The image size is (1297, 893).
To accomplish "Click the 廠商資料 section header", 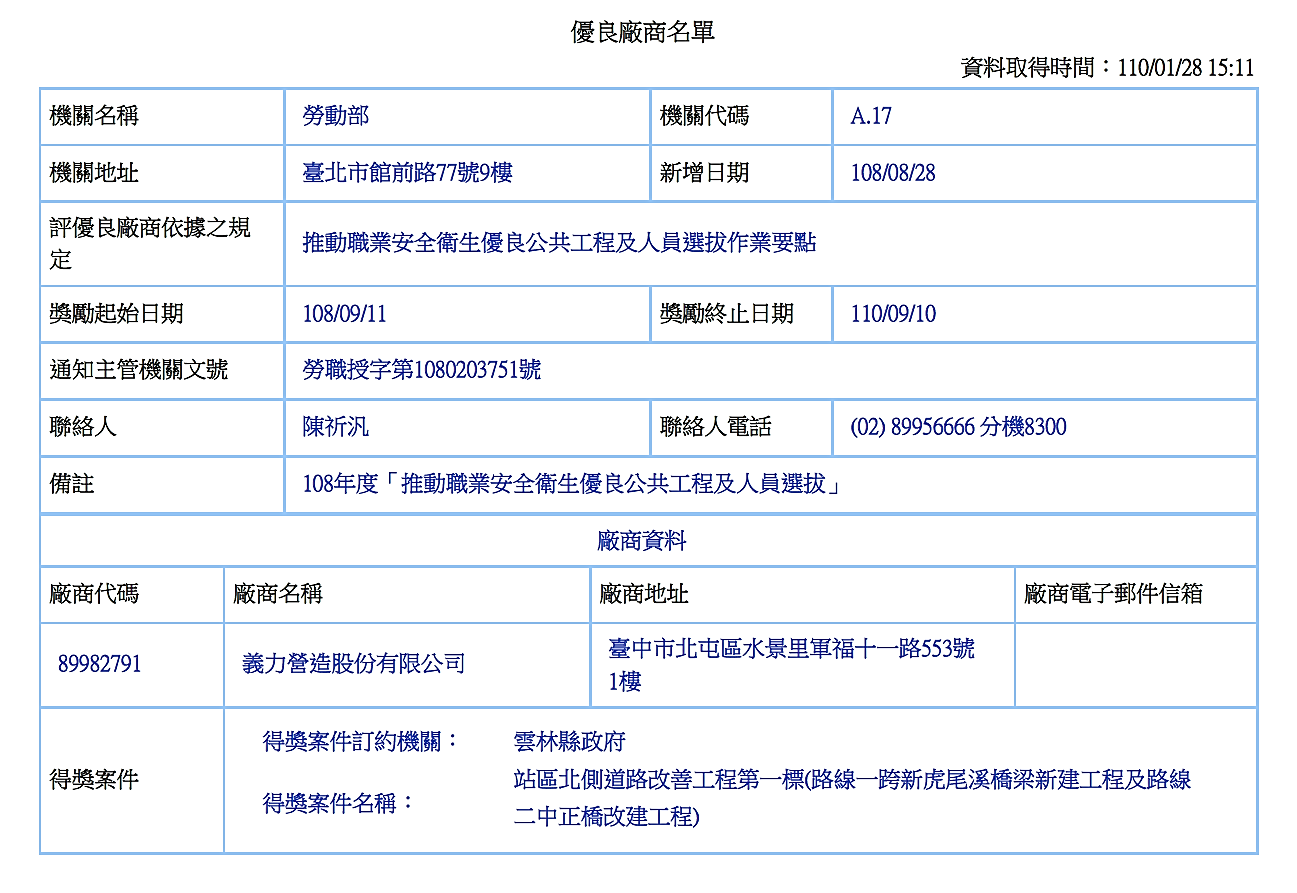I will [642, 541].
